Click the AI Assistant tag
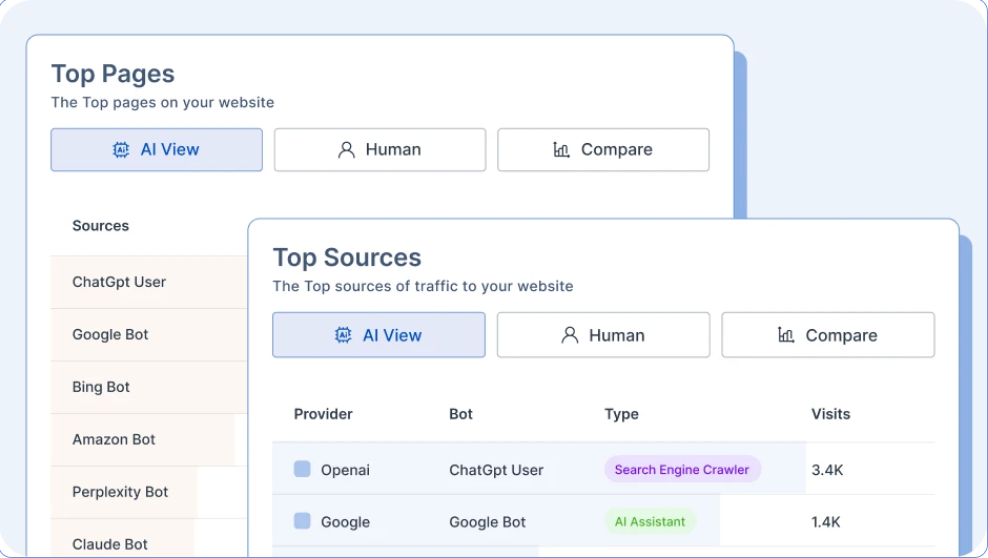This screenshot has height=558, width=988. pyautogui.click(x=650, y=521)
